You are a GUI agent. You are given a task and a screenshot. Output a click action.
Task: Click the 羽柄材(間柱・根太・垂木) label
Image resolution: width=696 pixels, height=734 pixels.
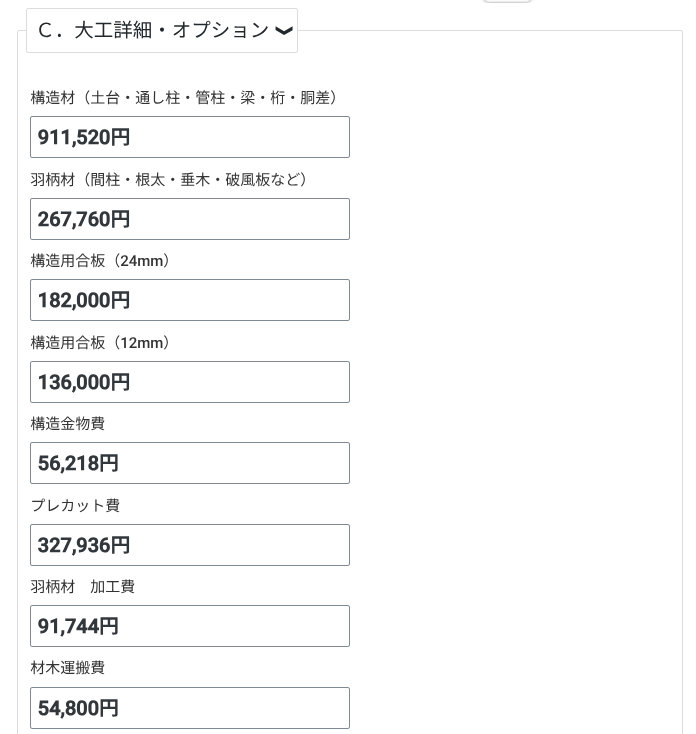171,180
